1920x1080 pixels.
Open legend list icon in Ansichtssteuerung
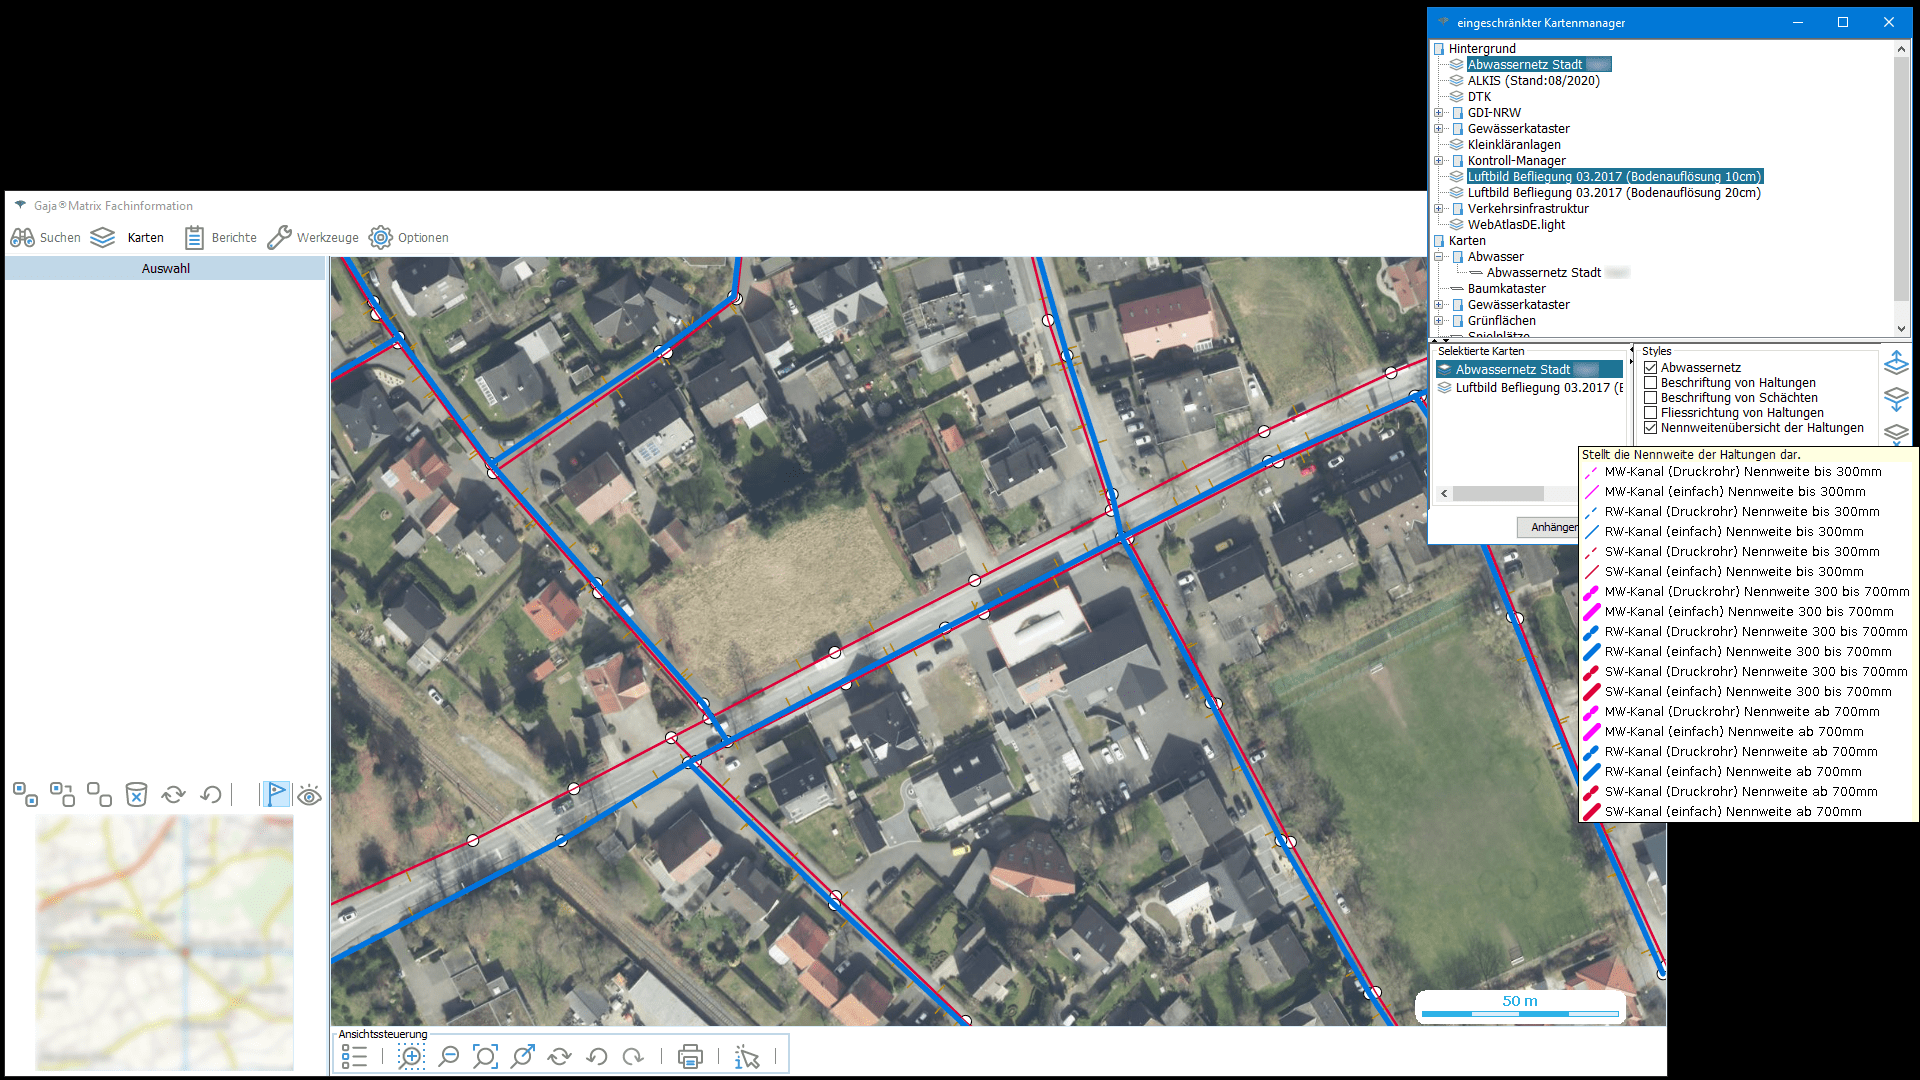pos(354,1056)
